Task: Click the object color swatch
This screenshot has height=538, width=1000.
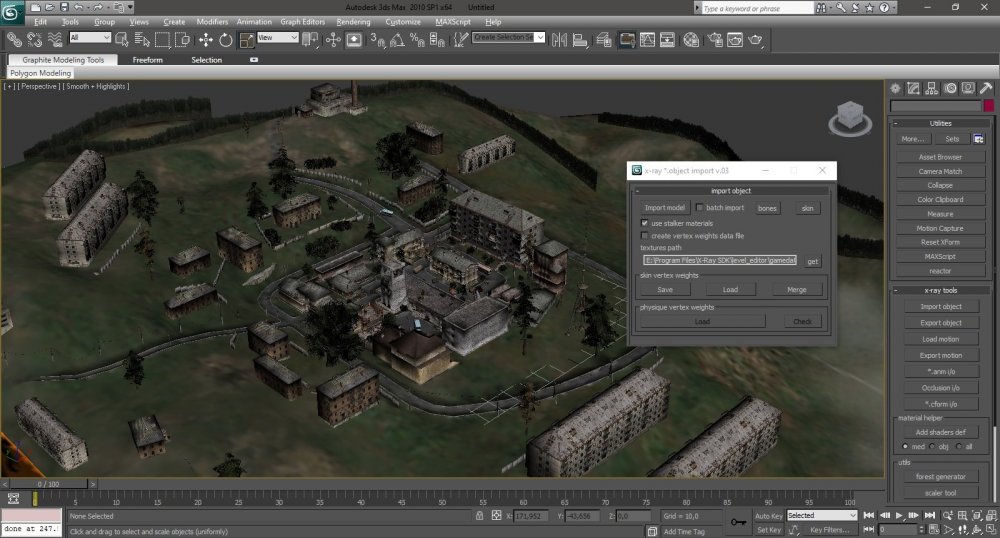Action: coord(988,106)
